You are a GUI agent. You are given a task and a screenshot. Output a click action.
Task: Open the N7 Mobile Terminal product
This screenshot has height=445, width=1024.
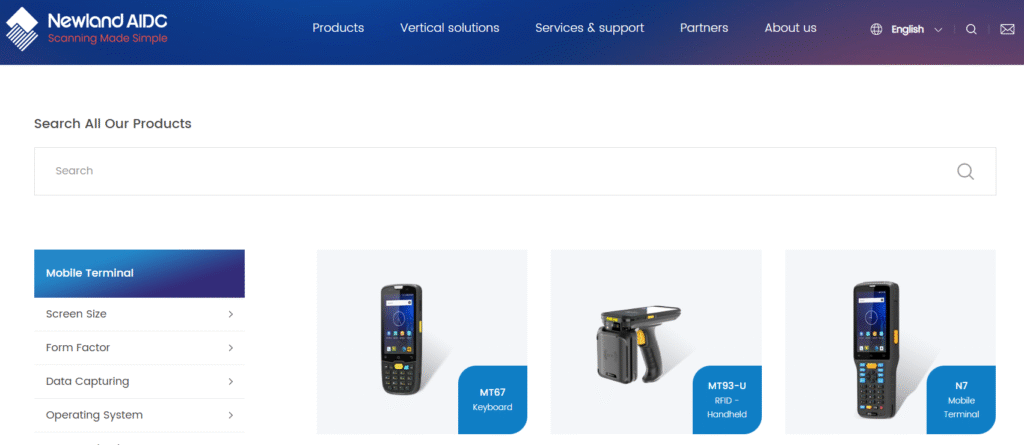(890, 342)
